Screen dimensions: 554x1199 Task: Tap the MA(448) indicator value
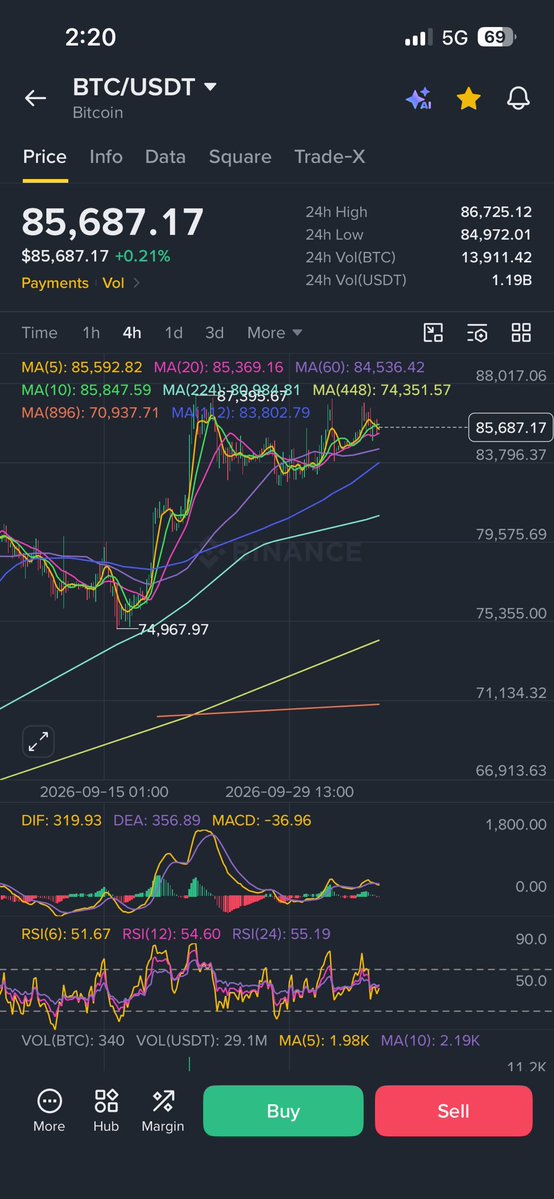coord(382,390)
